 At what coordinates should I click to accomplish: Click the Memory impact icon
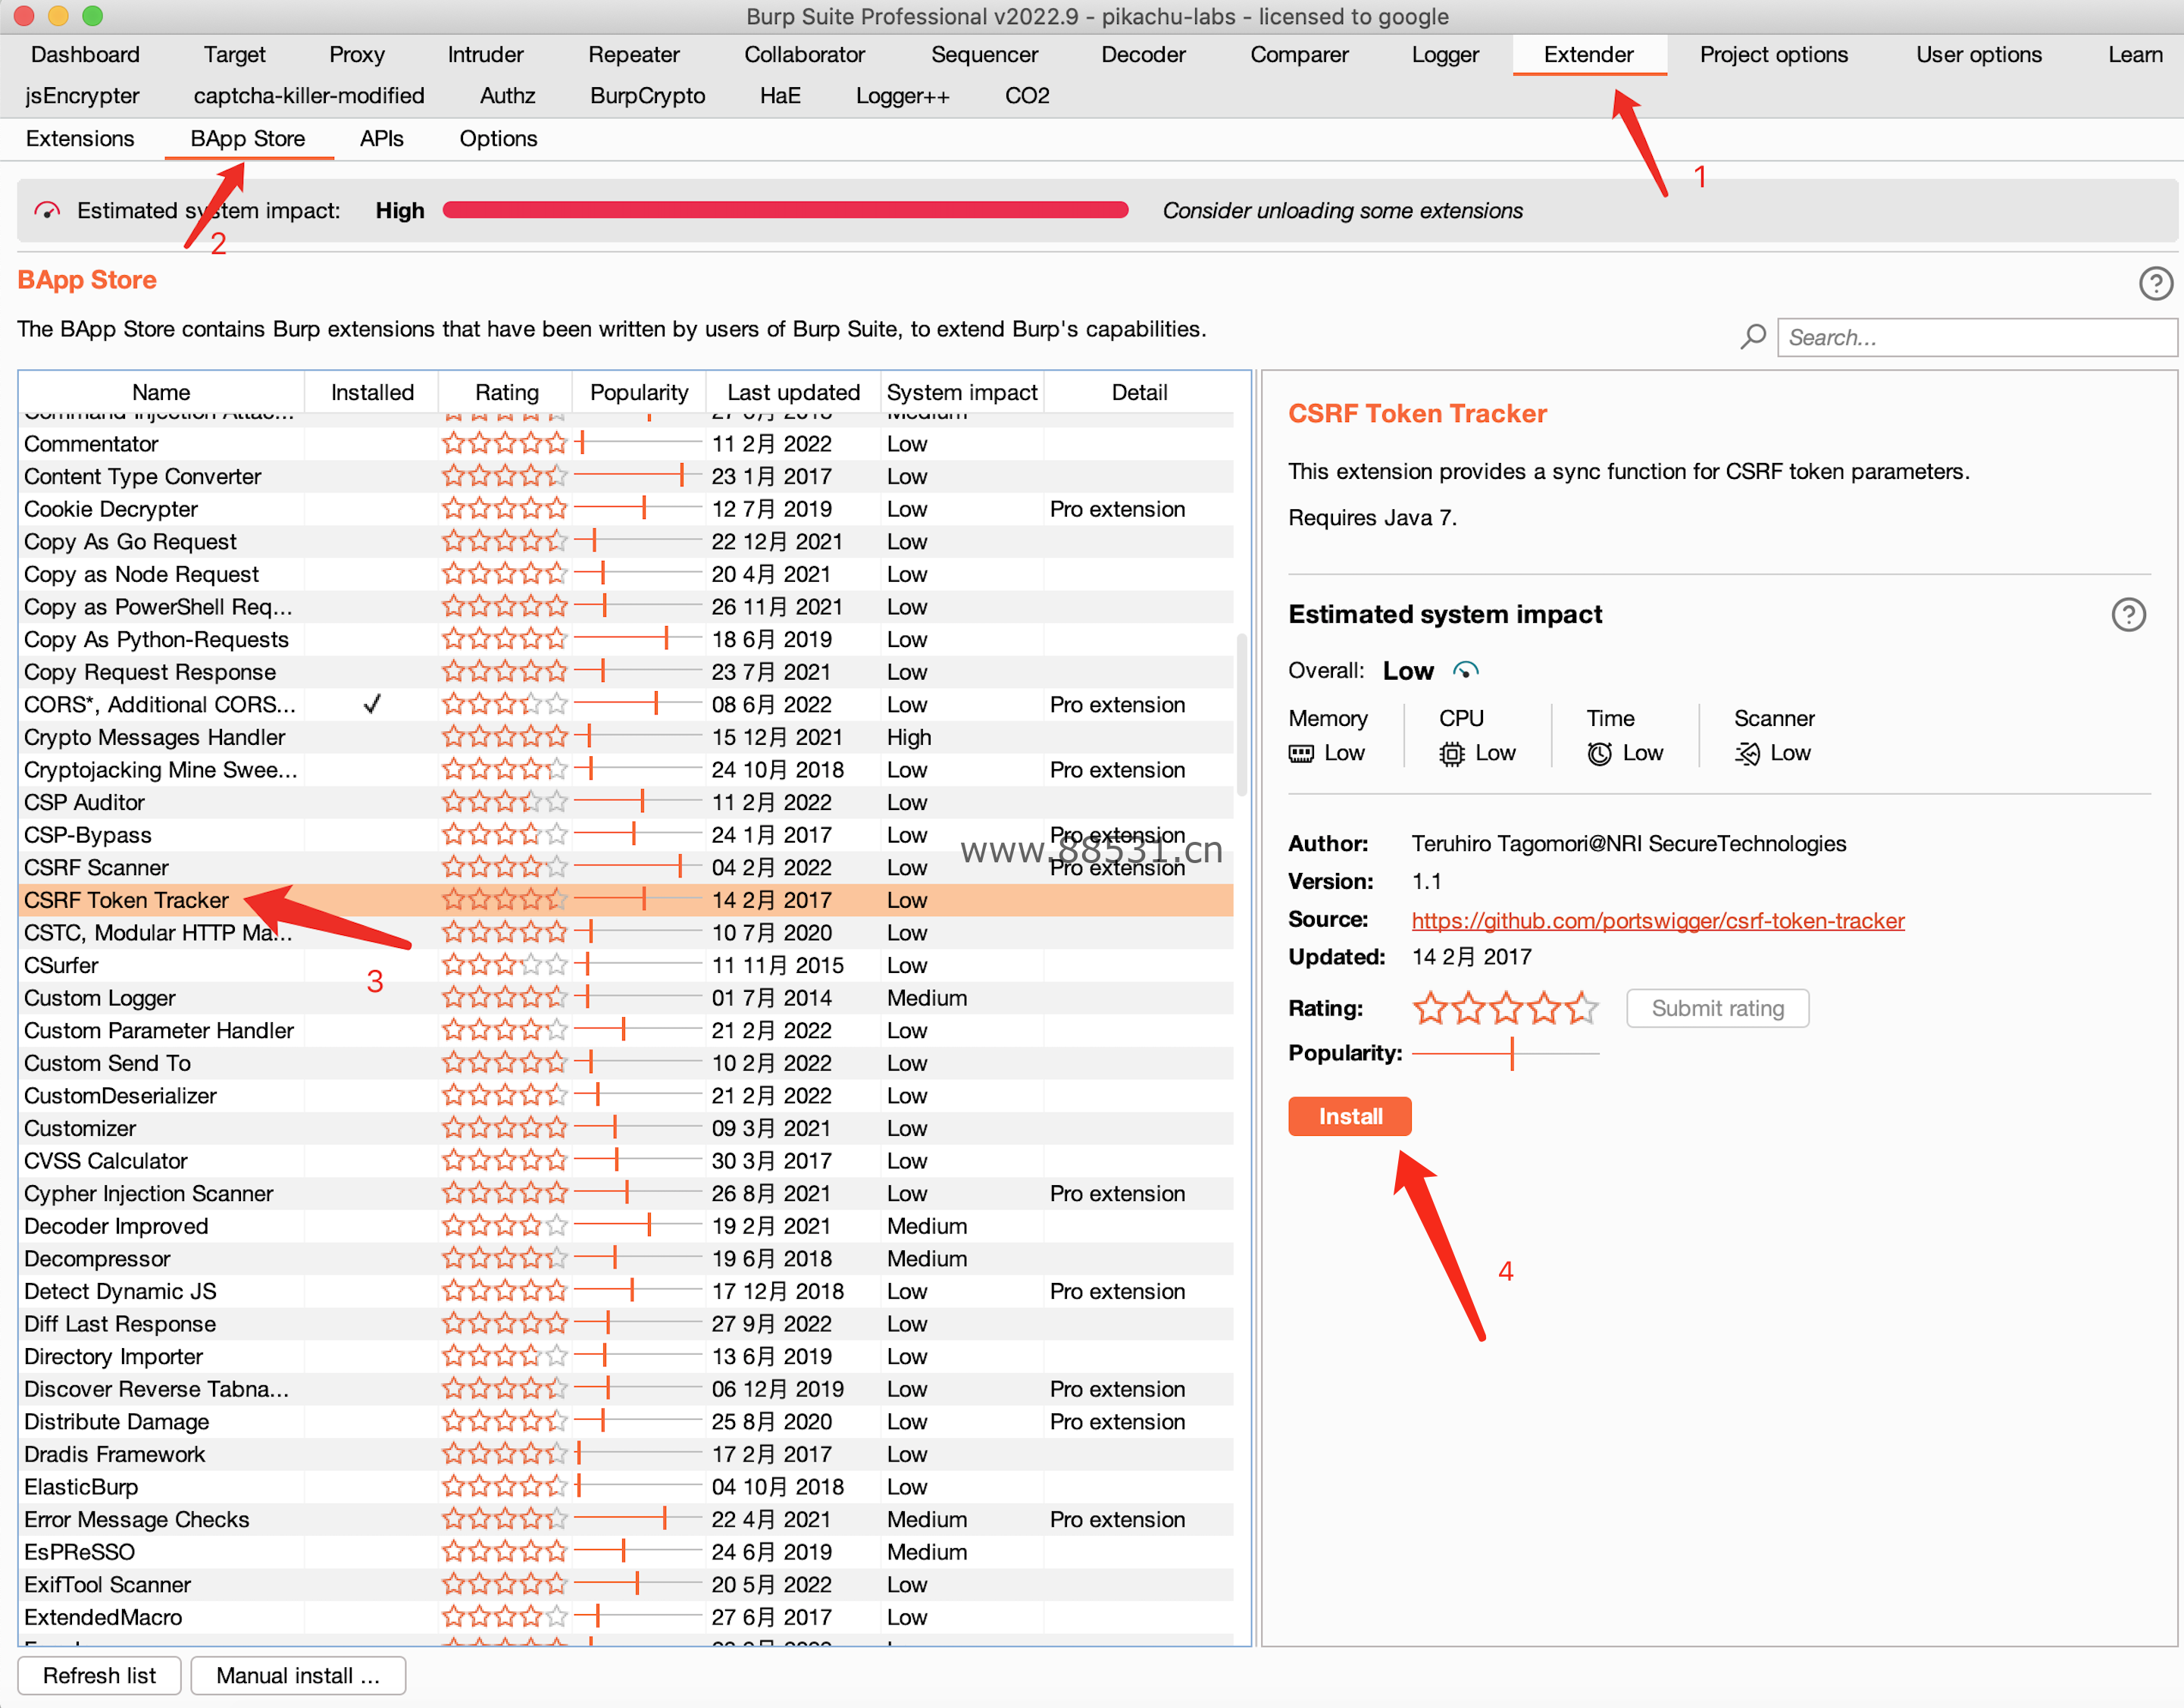pos(1300,753)
